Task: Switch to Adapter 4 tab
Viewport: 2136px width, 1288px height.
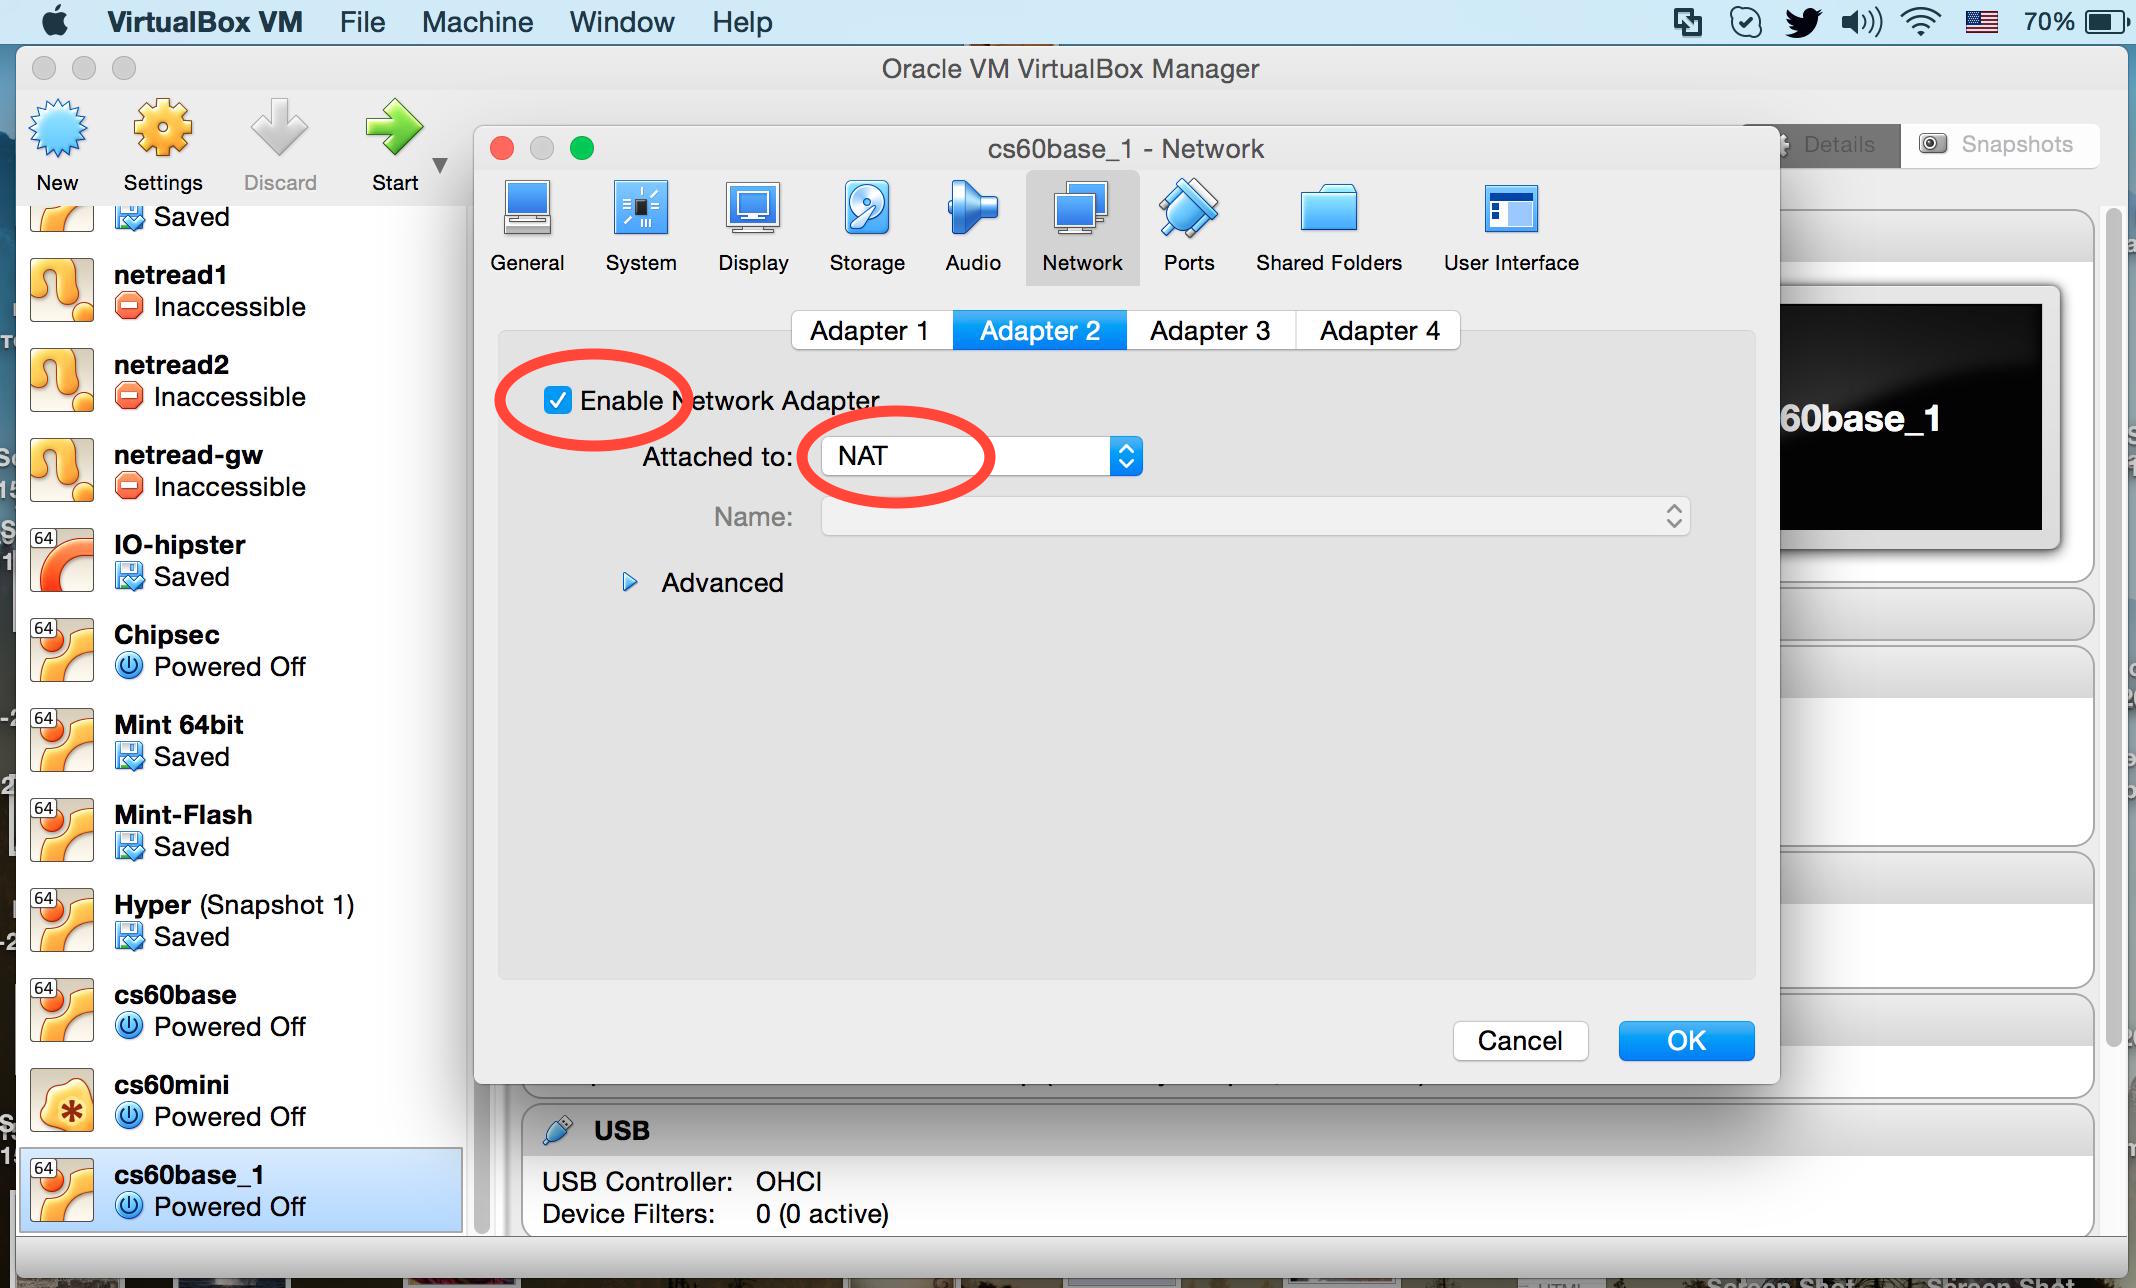Action: [x=1379, y=330]
